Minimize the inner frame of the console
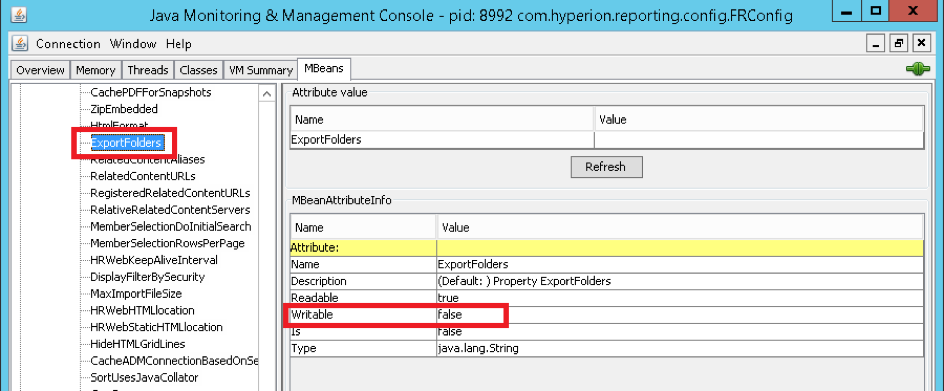 (x=875, y=43)
